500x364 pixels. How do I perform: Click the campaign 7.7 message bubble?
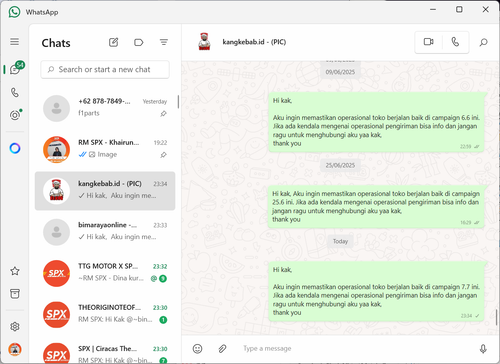click(x=376, y=292)
